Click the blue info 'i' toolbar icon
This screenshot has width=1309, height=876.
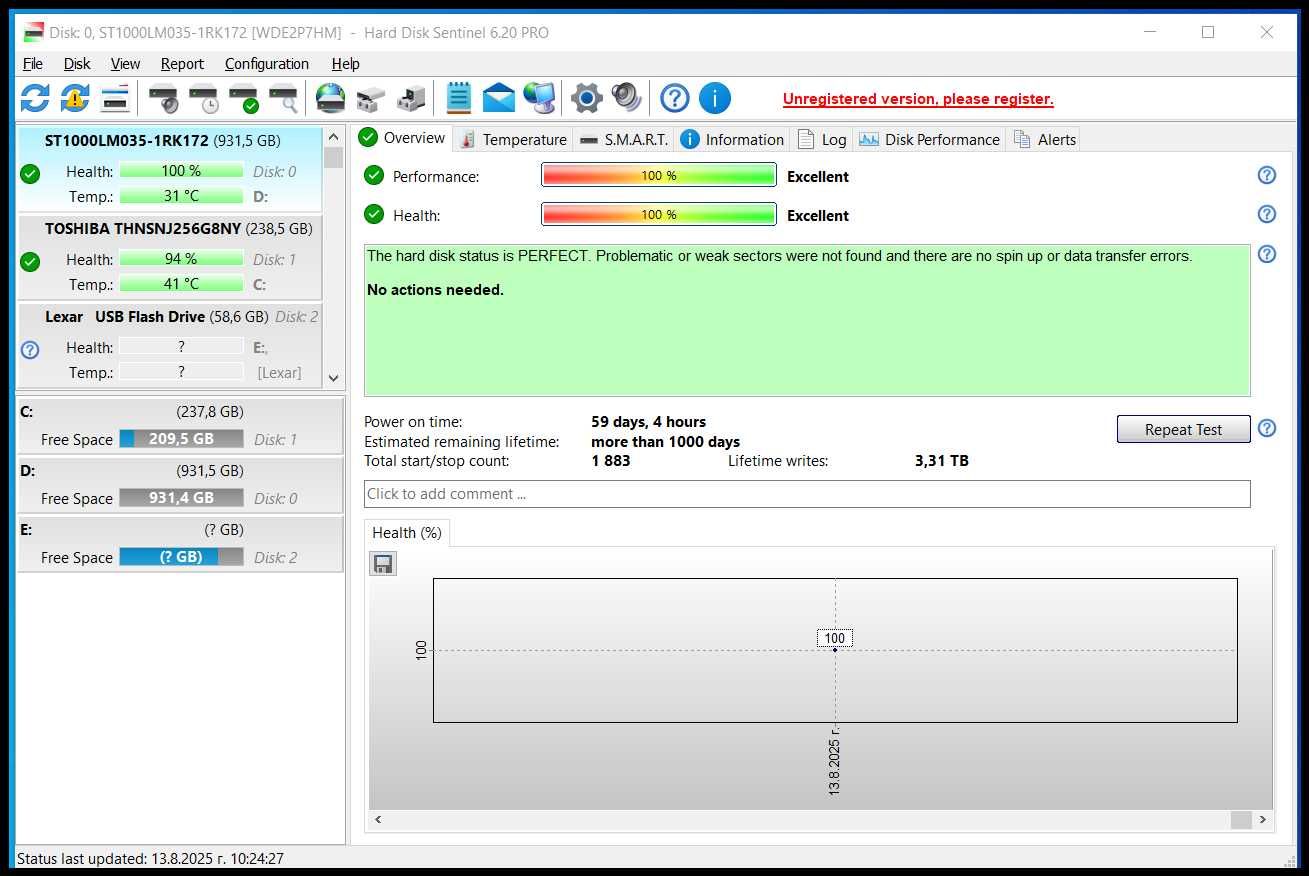click(715, 98)
